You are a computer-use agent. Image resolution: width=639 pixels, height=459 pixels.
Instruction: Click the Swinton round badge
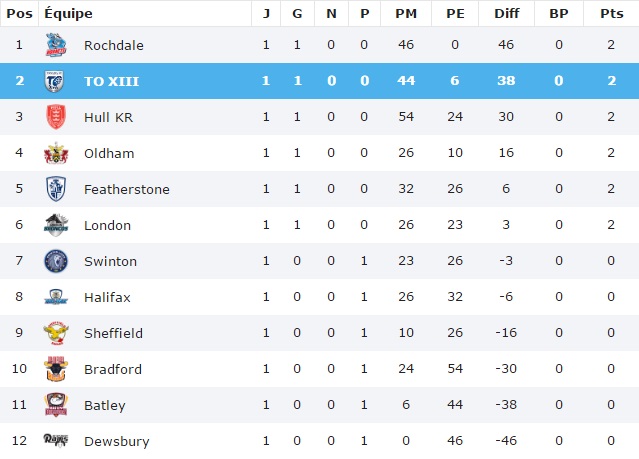(55, 261)
